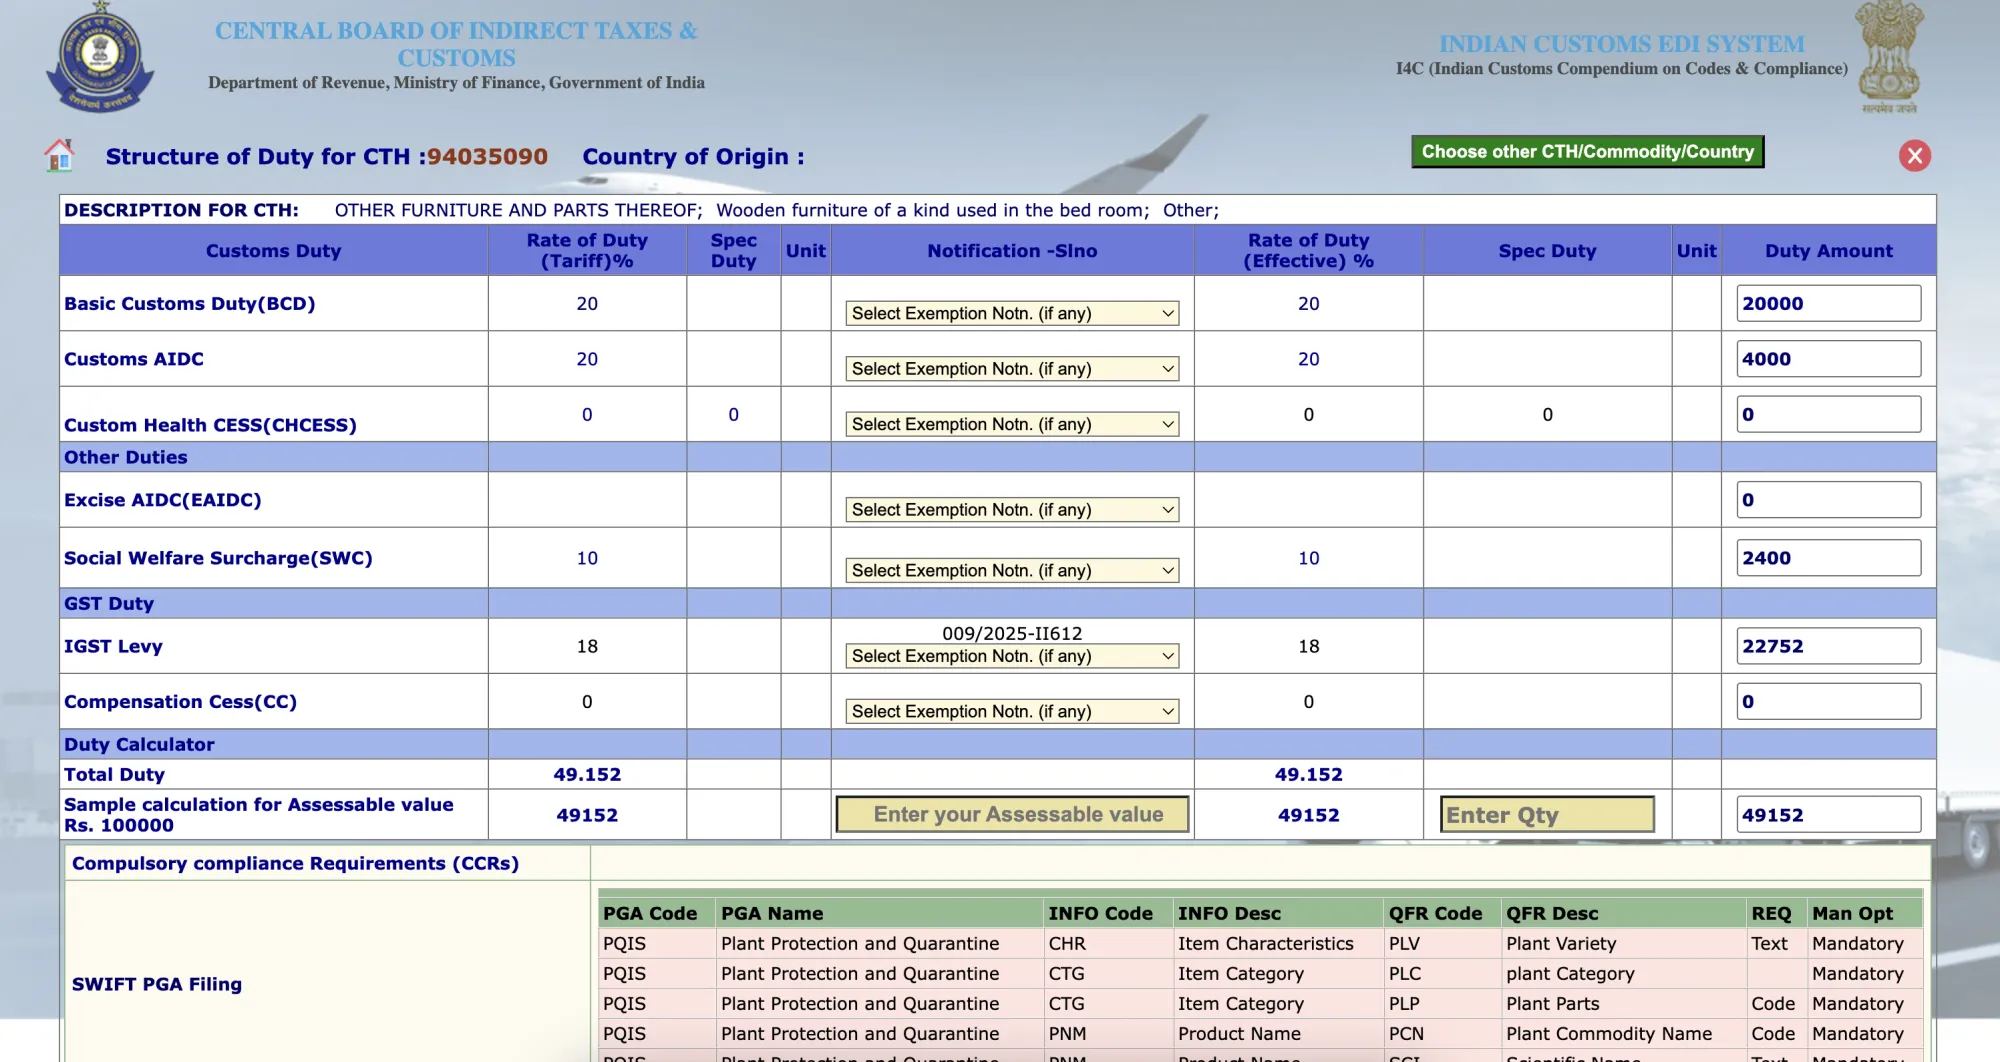Screen dimensions: 2000x1062
Task: Open IGST Levy exemption notification dropdown
Action: click(1012, 657)
